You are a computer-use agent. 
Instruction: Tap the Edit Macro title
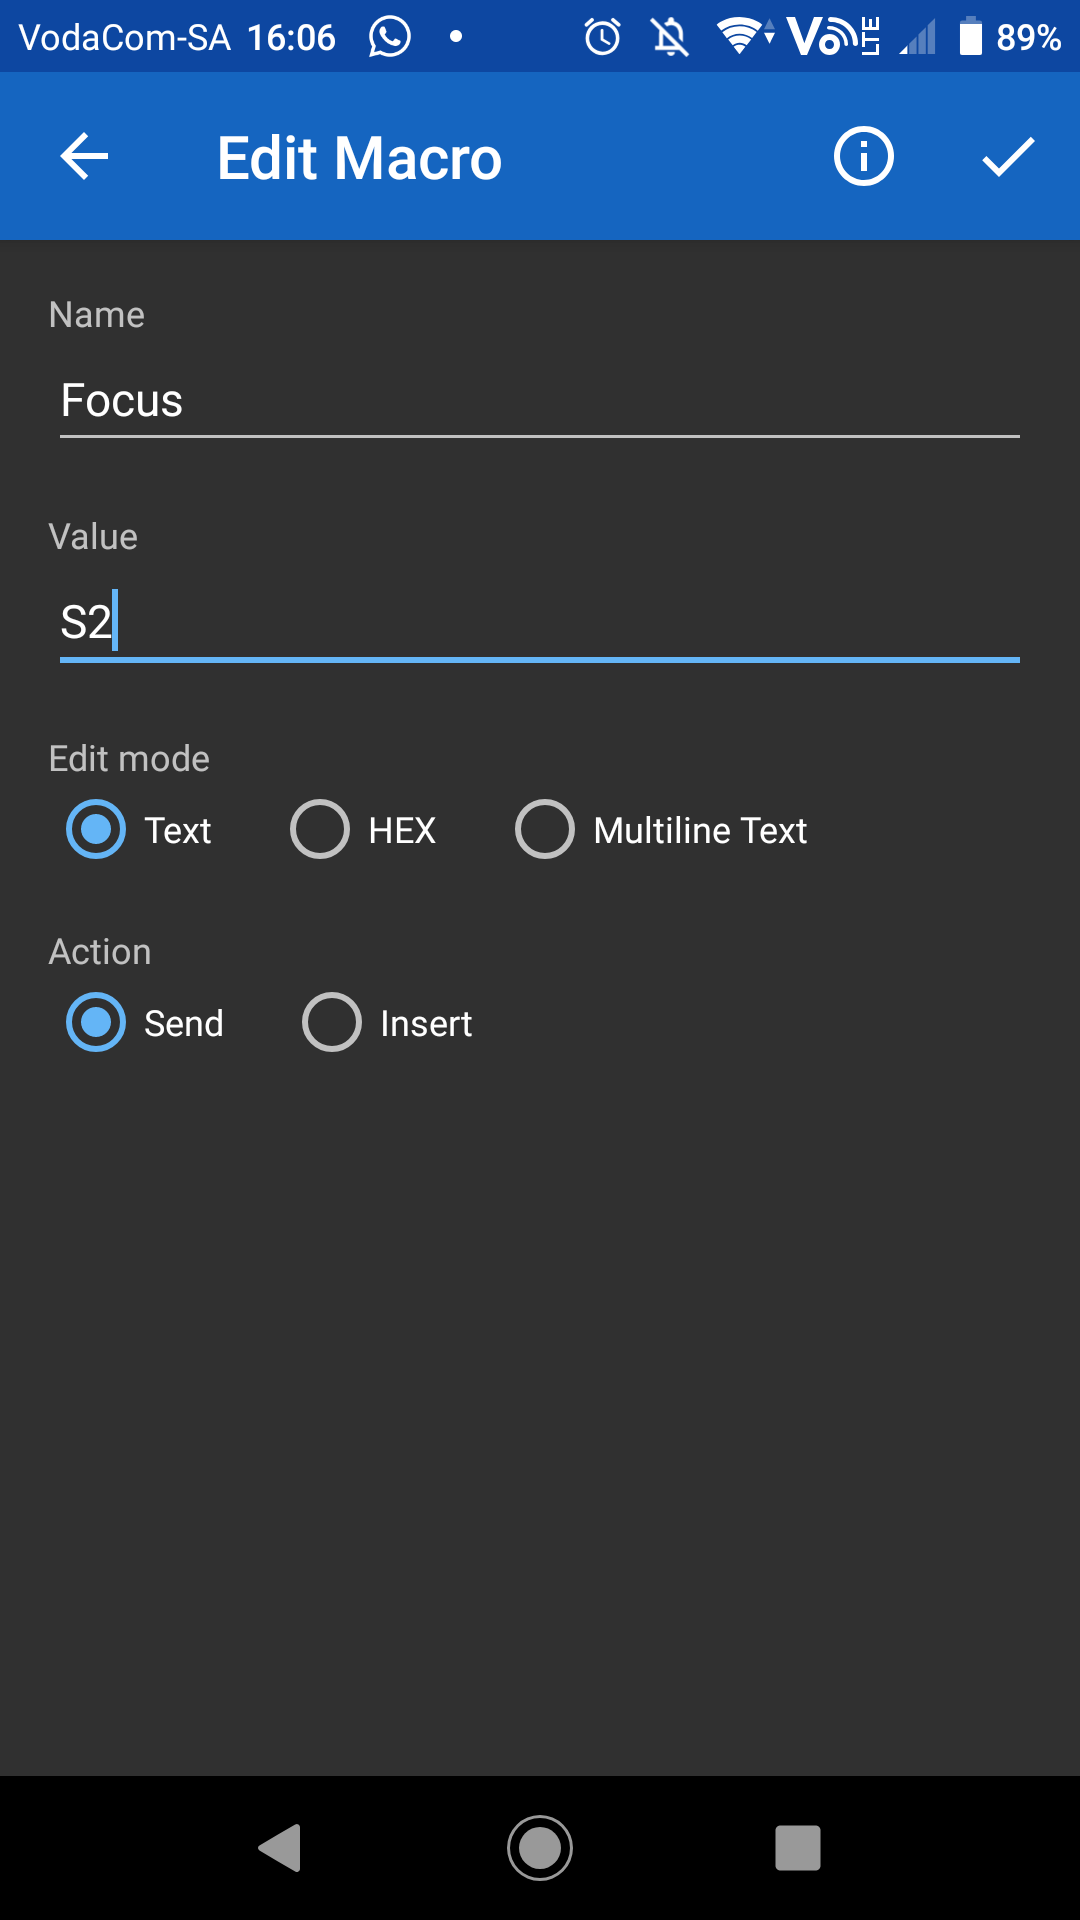tap(359, 156)
